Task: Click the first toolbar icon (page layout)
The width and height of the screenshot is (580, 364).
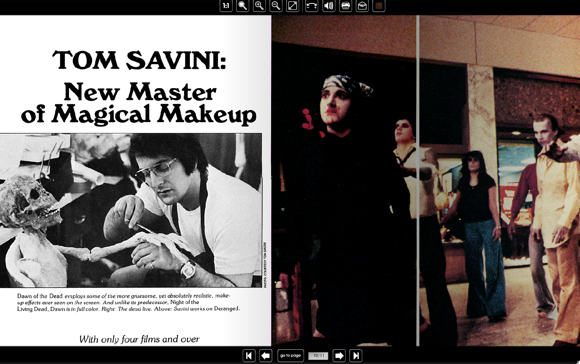Action: (x=226, y=6)
